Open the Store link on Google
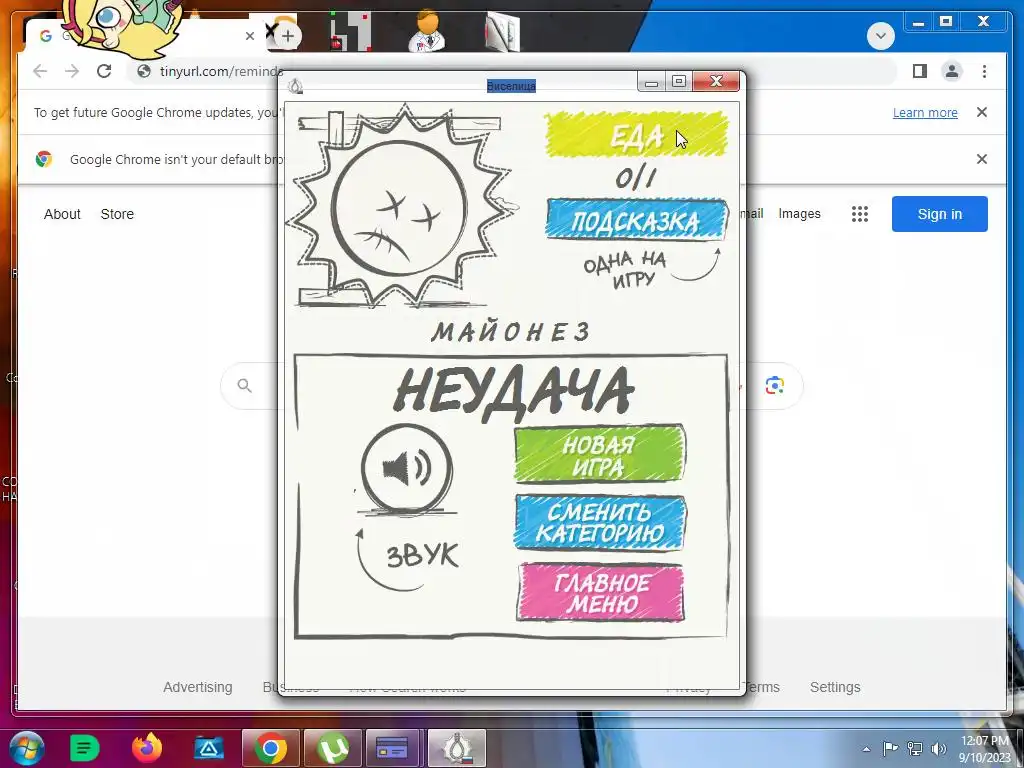Screen dimensions: 1024x768 117,214
